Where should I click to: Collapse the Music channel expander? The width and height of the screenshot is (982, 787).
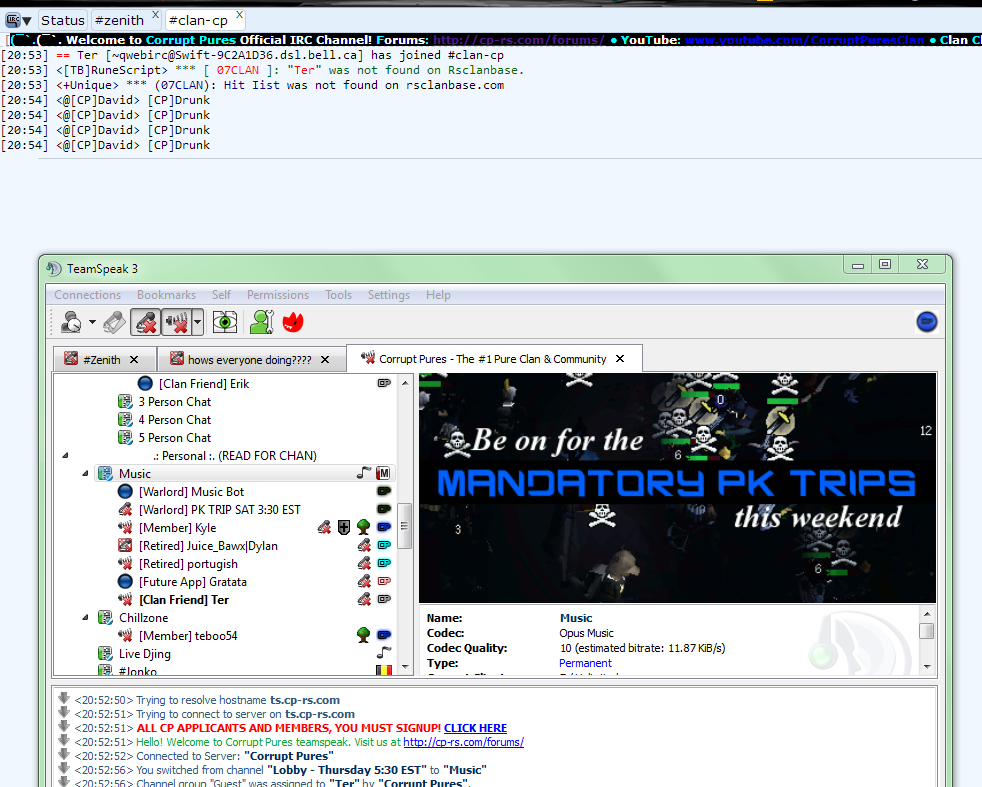coord(85,474)
